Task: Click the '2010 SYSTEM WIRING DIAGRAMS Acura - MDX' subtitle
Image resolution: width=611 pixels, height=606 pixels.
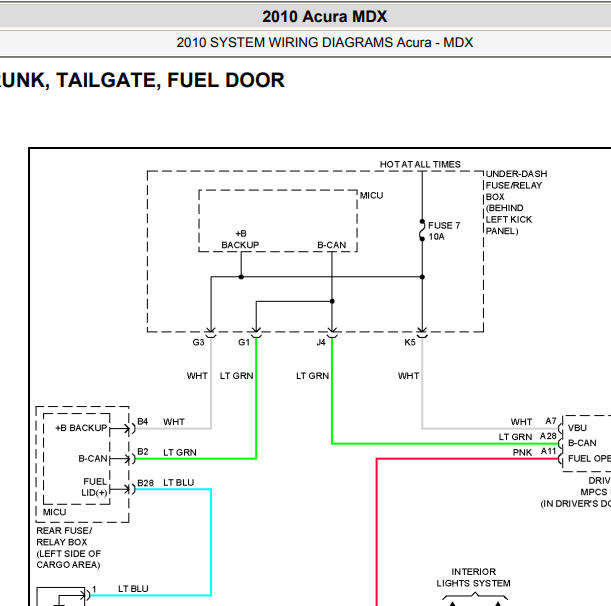Action: pyautogui.click(x=325, y=42)
